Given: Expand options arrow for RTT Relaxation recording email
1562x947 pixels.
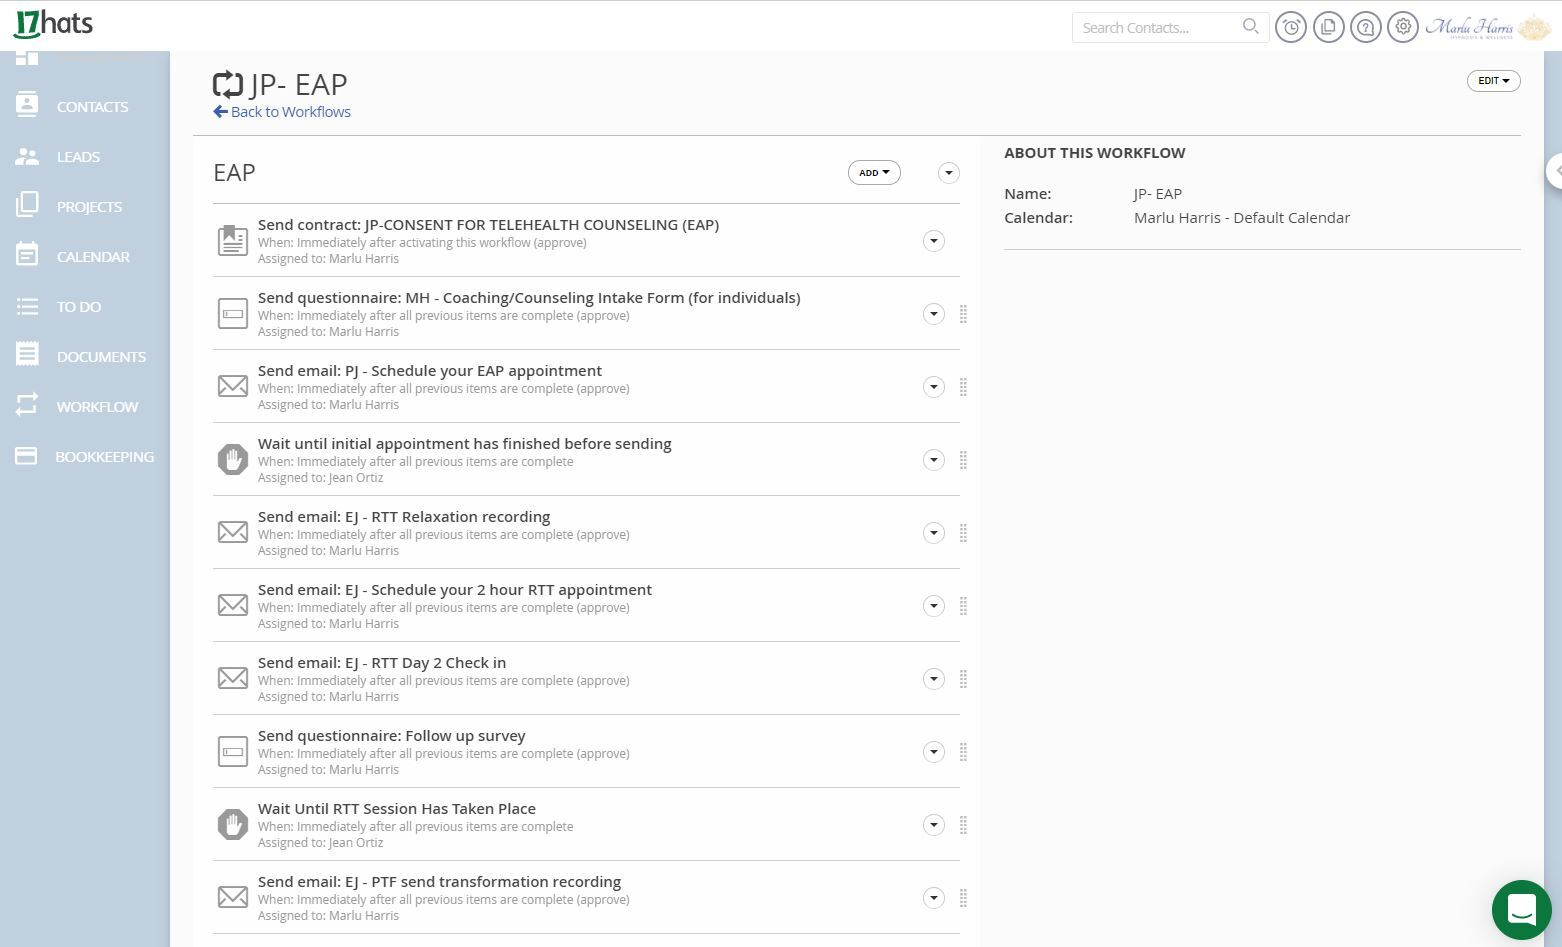Looking at the screenshot, I should point(933,533).
